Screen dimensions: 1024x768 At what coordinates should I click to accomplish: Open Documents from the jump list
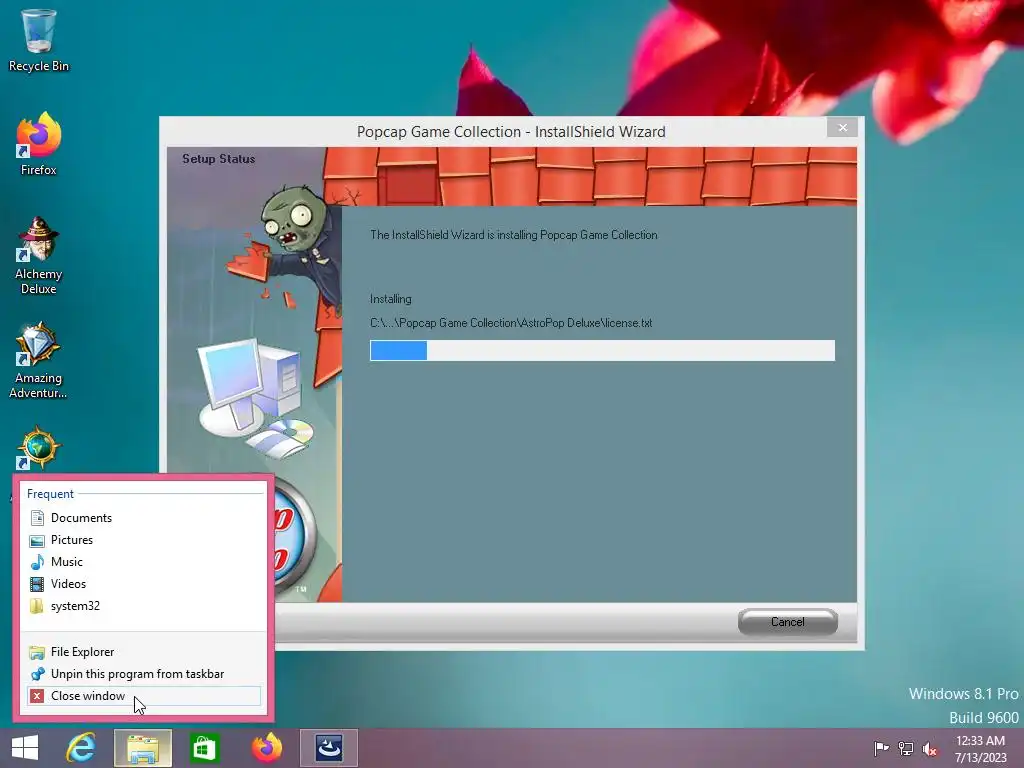pyautogui.click(x=144, y=518)
